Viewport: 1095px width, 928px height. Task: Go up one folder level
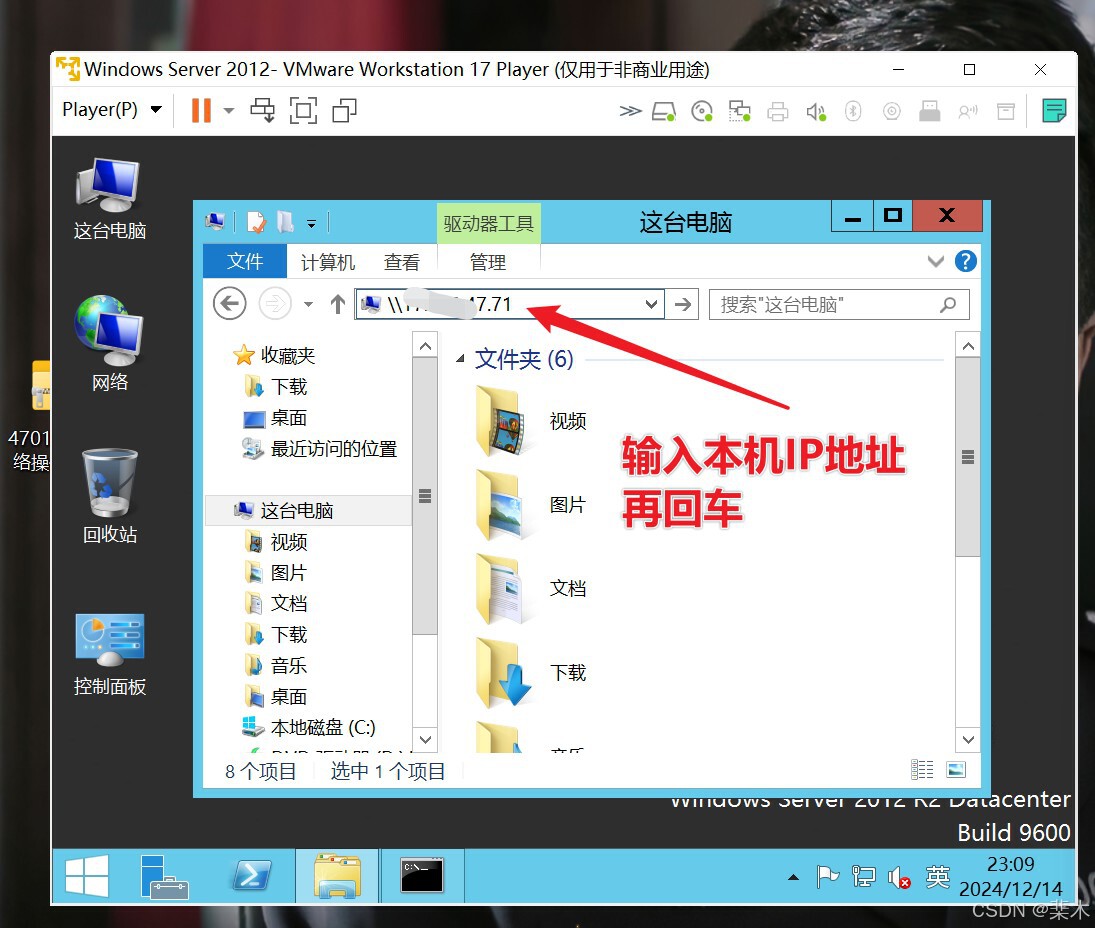[x=338, y=304]
